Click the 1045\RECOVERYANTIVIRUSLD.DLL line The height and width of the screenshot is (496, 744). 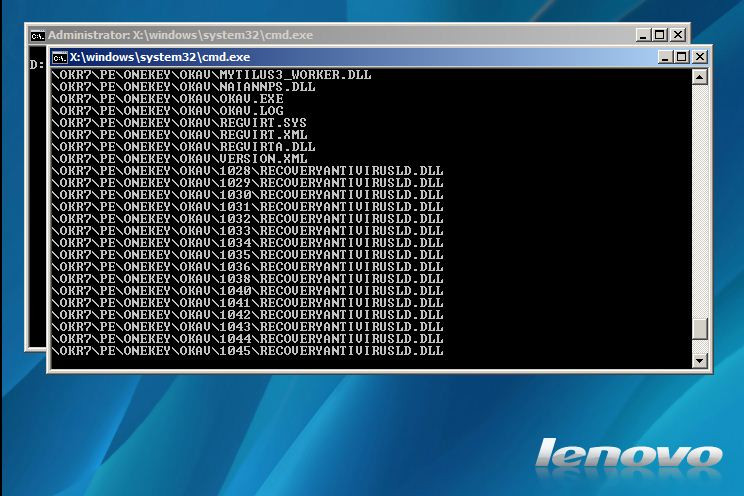[248, 351]
